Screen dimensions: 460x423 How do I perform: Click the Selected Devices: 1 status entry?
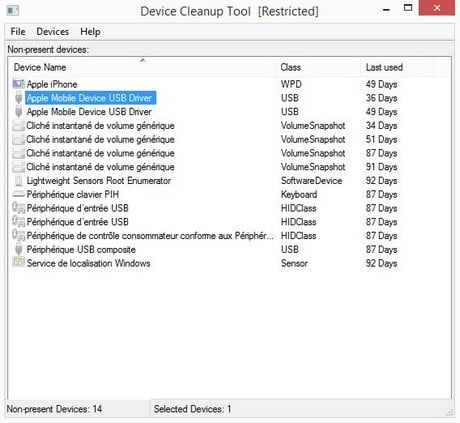(x=192, y=409)
